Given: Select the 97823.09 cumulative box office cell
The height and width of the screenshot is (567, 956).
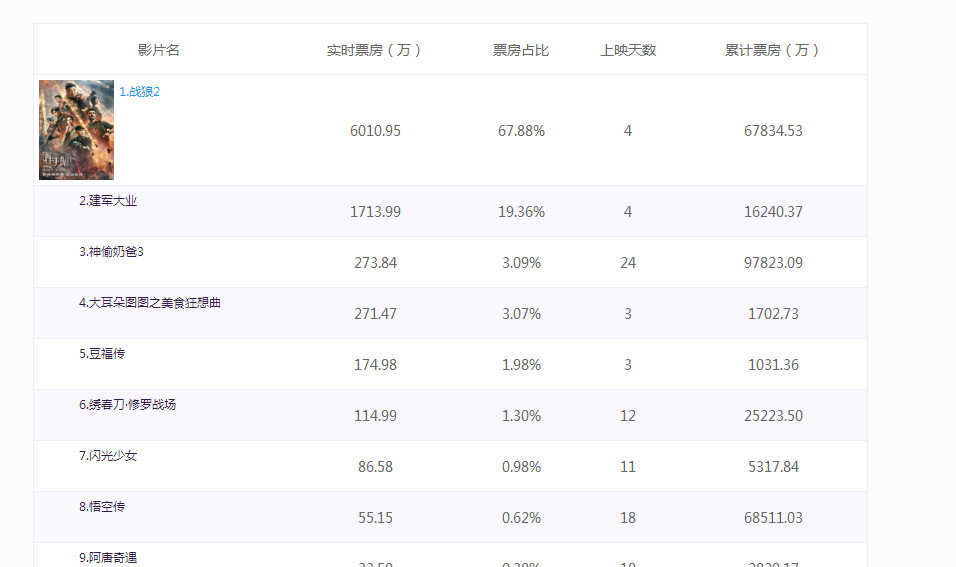Looking at the screenshot, I should pyautogui.click(x=775, y=263).
